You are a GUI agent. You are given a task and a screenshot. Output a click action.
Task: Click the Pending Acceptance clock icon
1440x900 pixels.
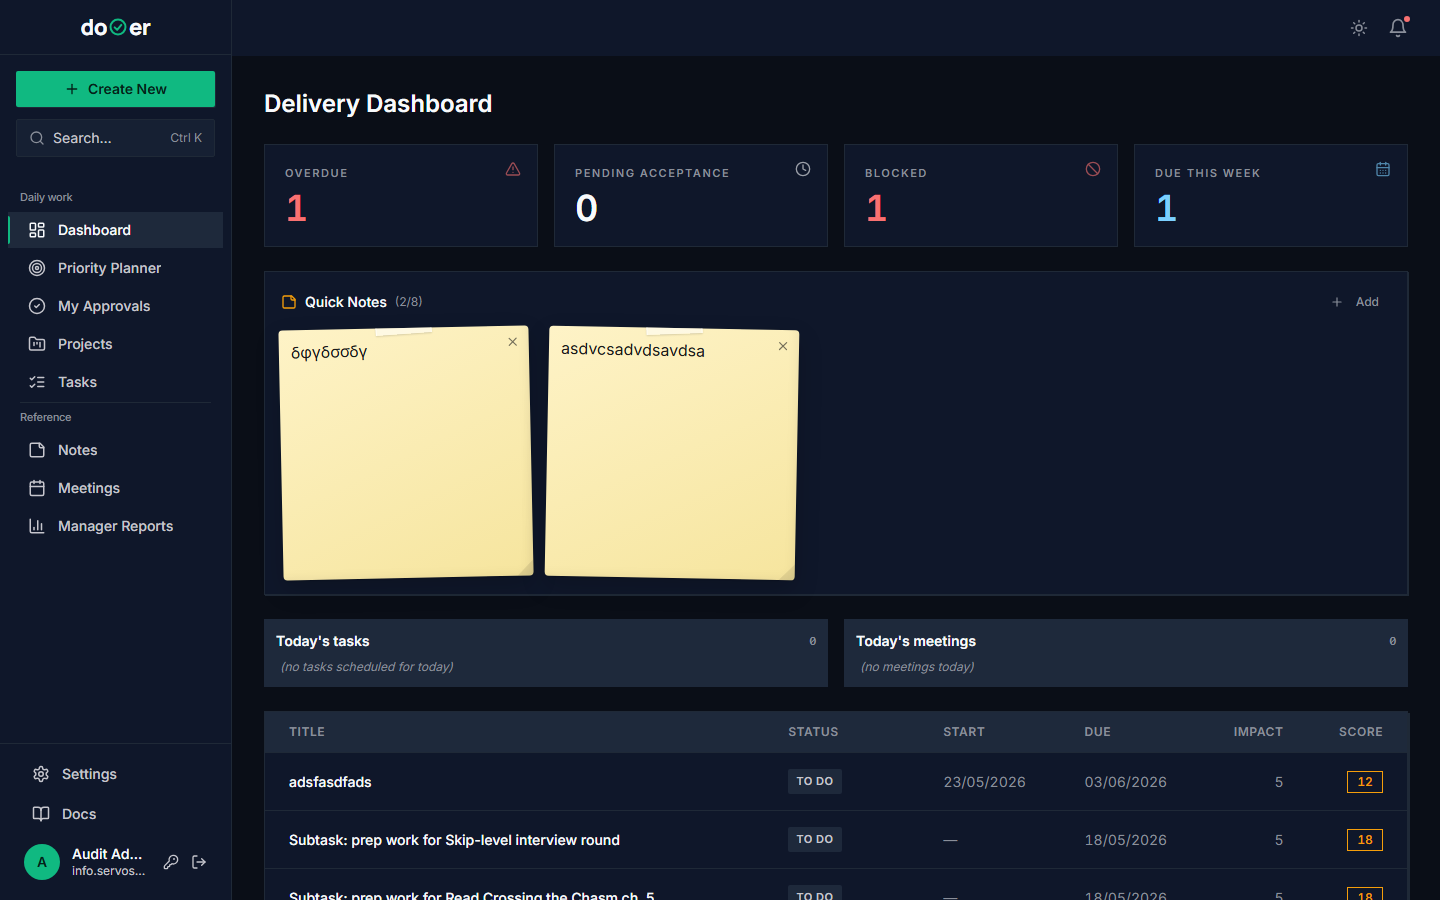click(x=803, y=169)
